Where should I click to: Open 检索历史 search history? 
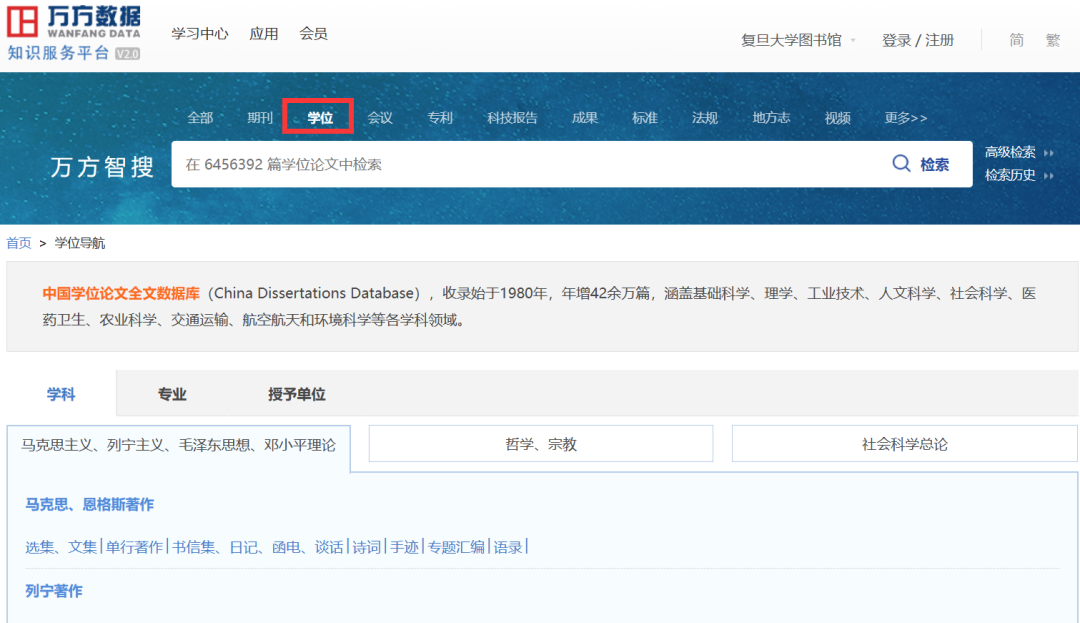click(1010, 175)
